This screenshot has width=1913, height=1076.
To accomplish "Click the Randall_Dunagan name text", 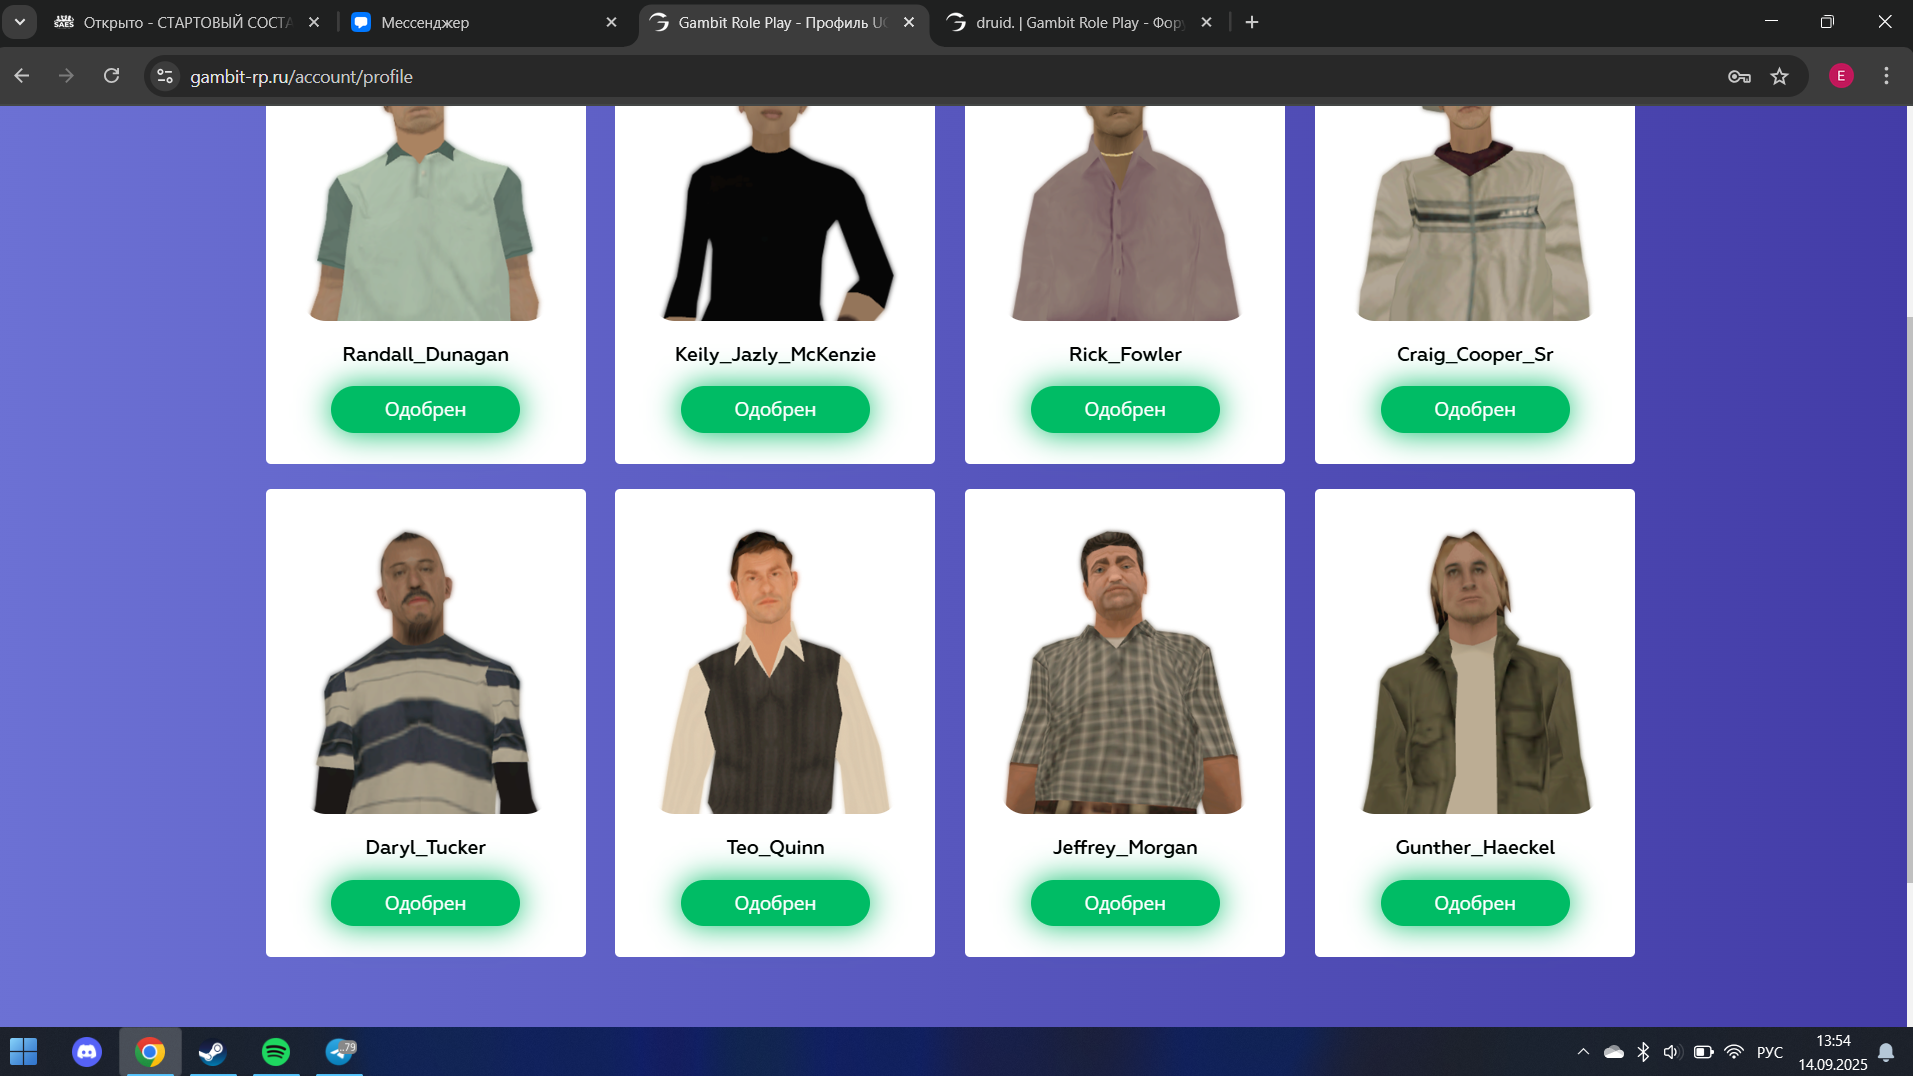I will (x=425, y=354).
